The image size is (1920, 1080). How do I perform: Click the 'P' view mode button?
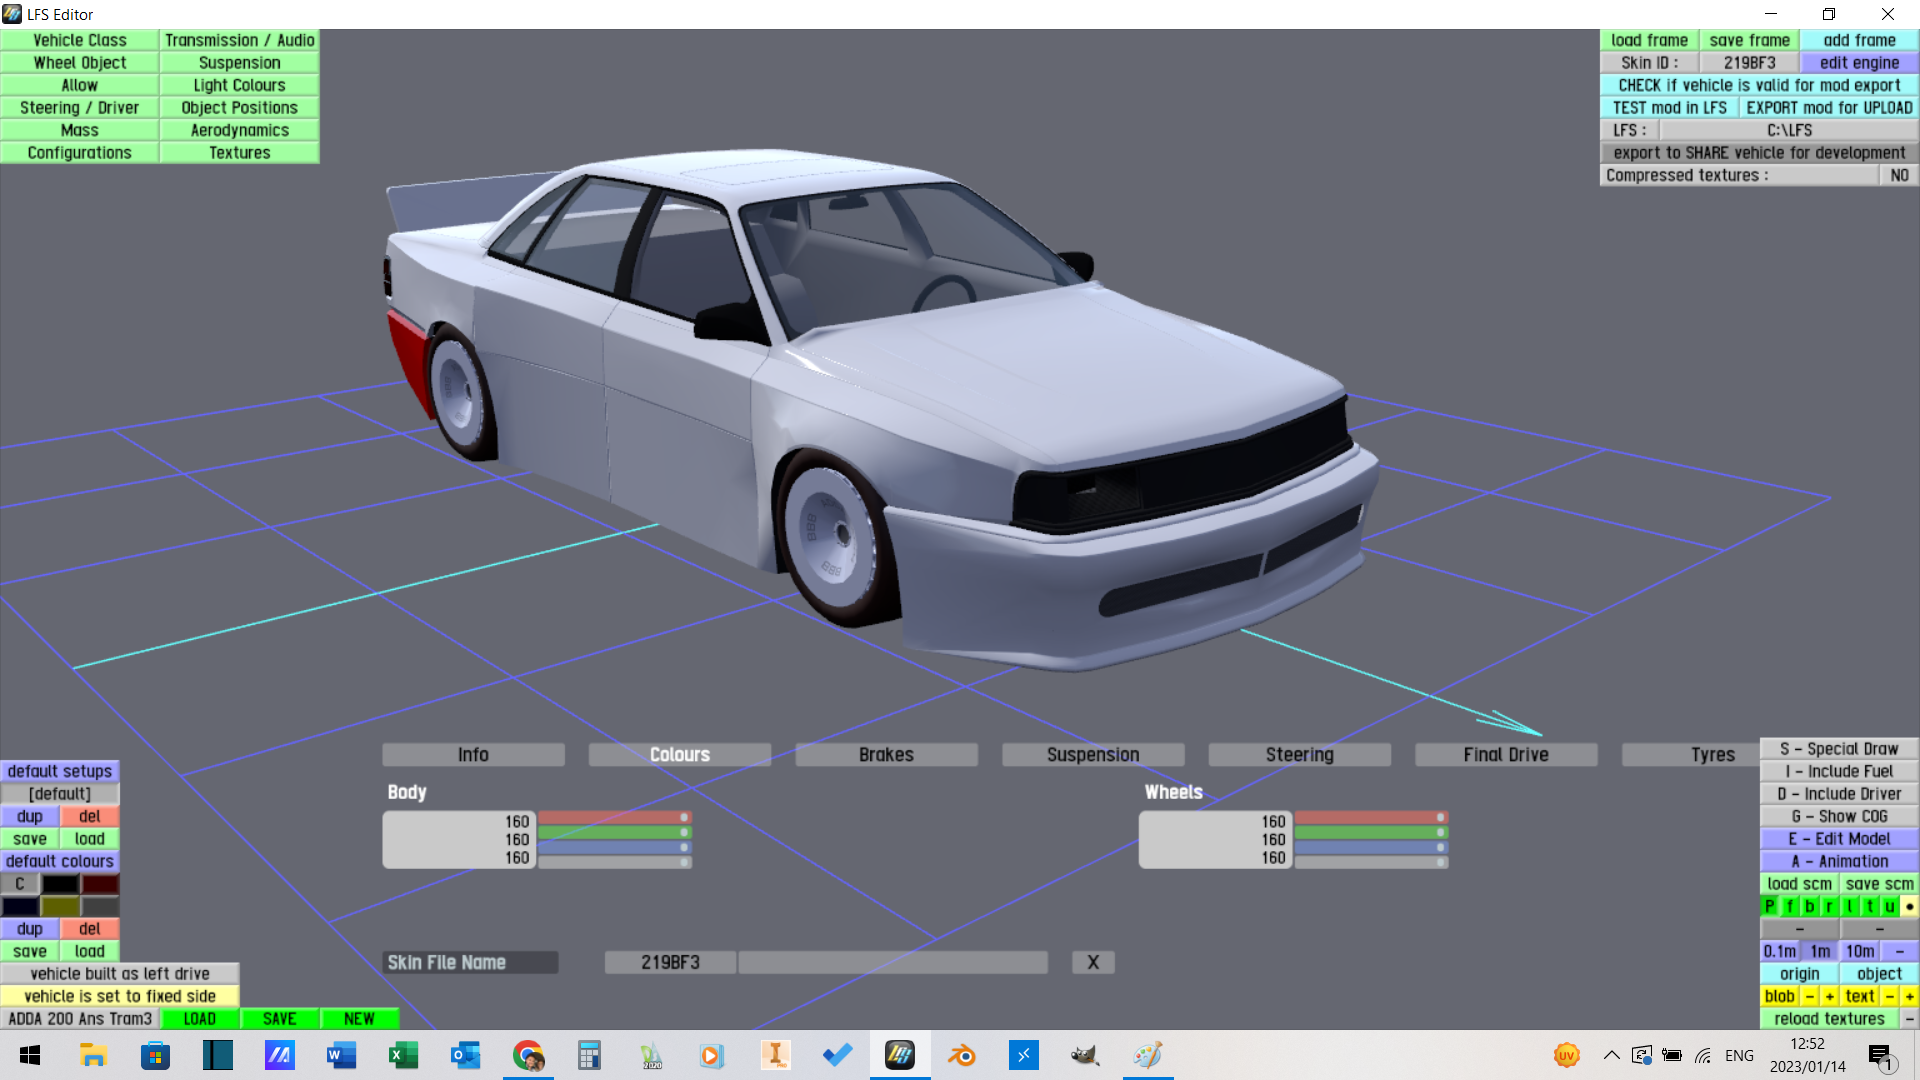point(1769,906)
